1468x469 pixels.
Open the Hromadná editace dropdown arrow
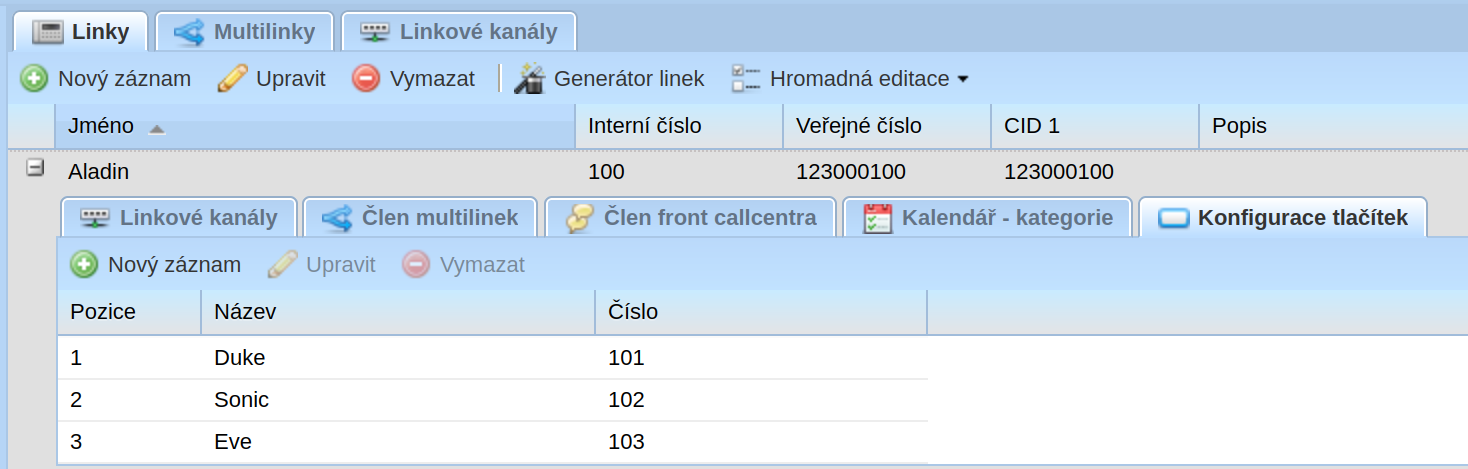pos(963,79)
